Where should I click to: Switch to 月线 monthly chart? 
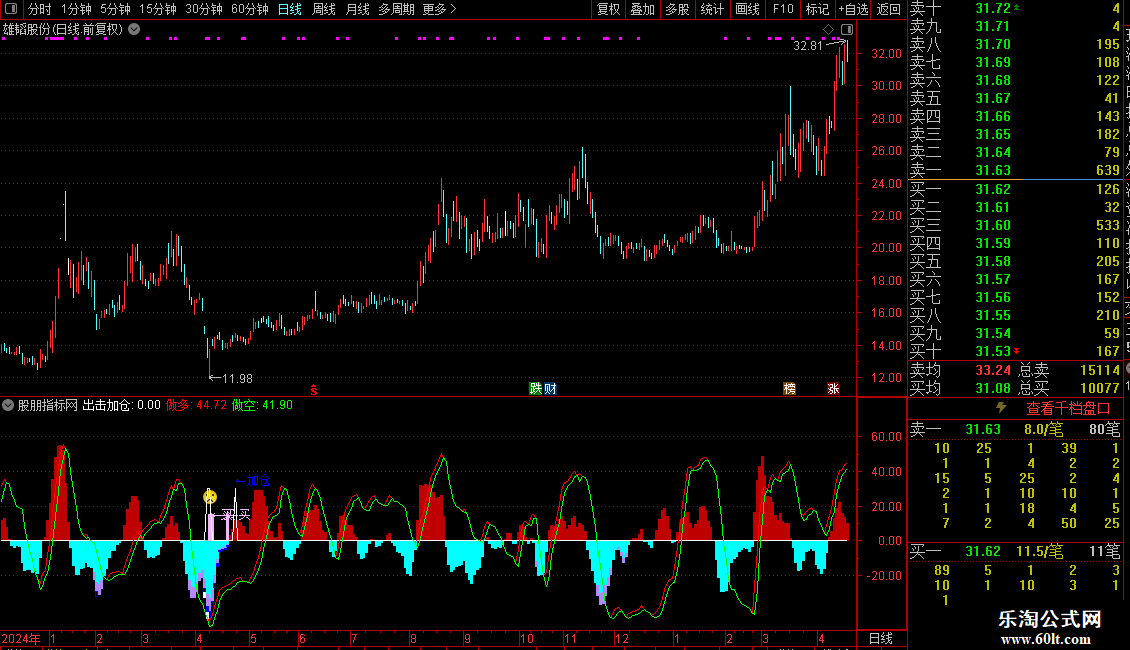point(357,9)
